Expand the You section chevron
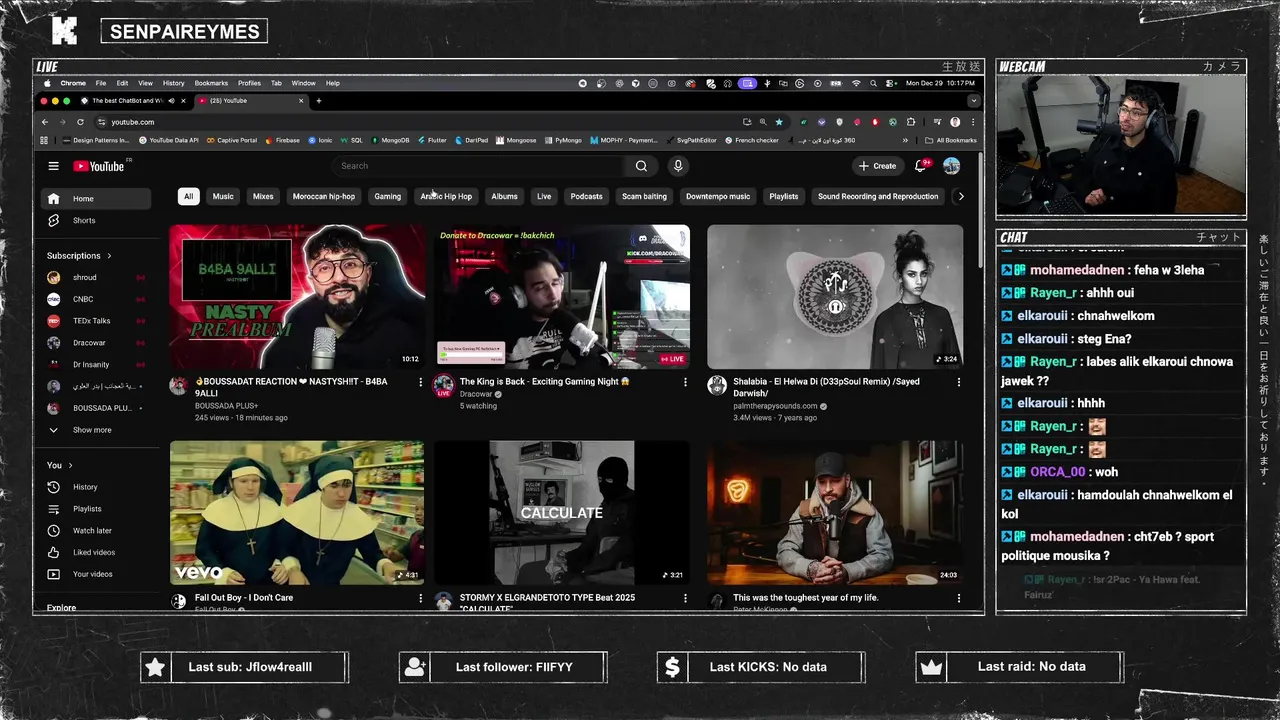This screenshot has width=1280, height=720. tap(70, 465)
